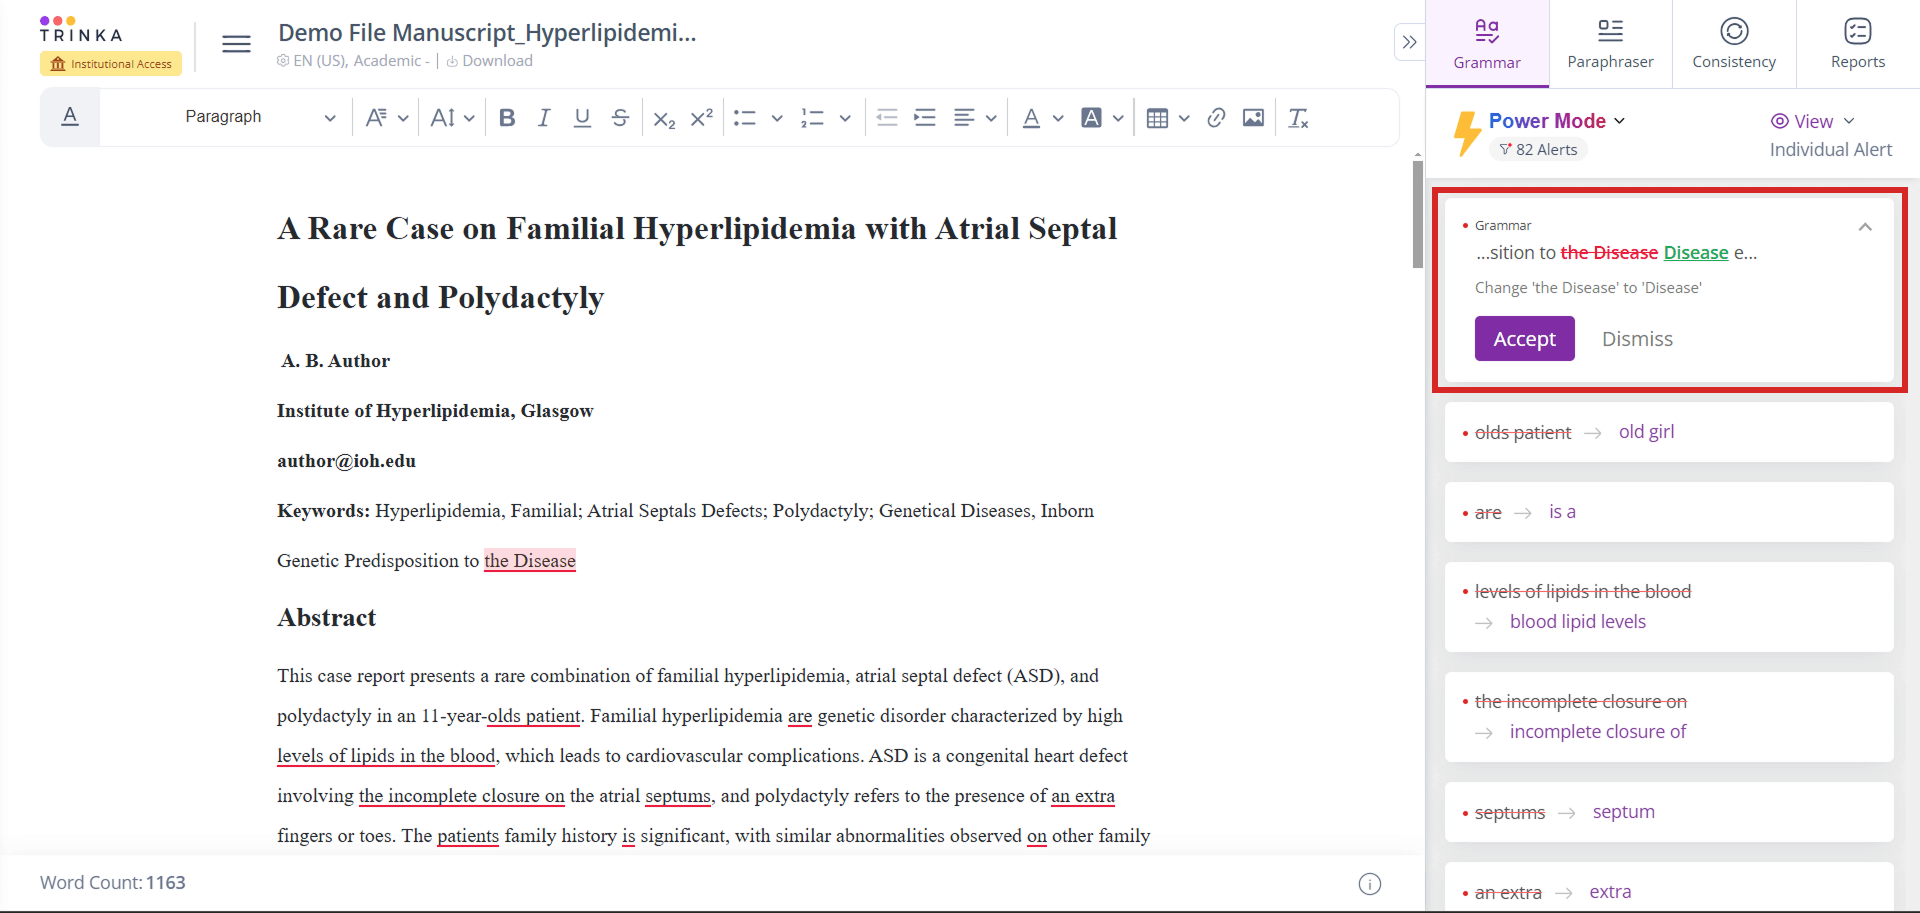Open font background color picker

pyautogui.click(x=1103, y=118)
